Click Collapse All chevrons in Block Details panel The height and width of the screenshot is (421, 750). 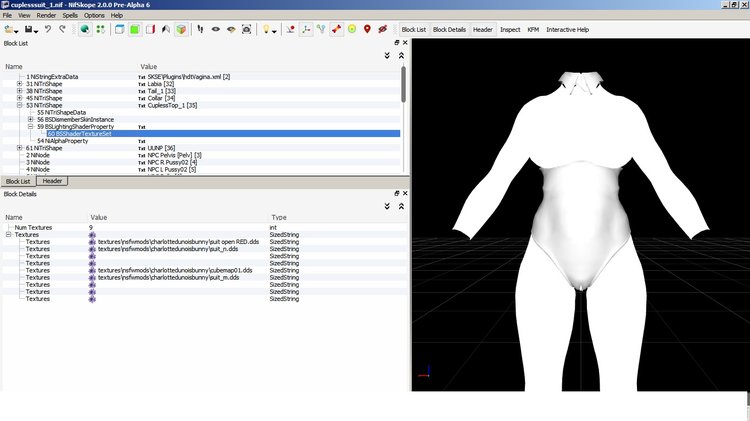401,206
